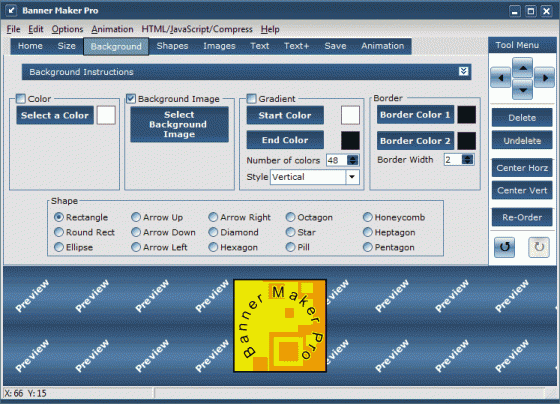
Task: Open the File menu
Action: coord(13,29)
